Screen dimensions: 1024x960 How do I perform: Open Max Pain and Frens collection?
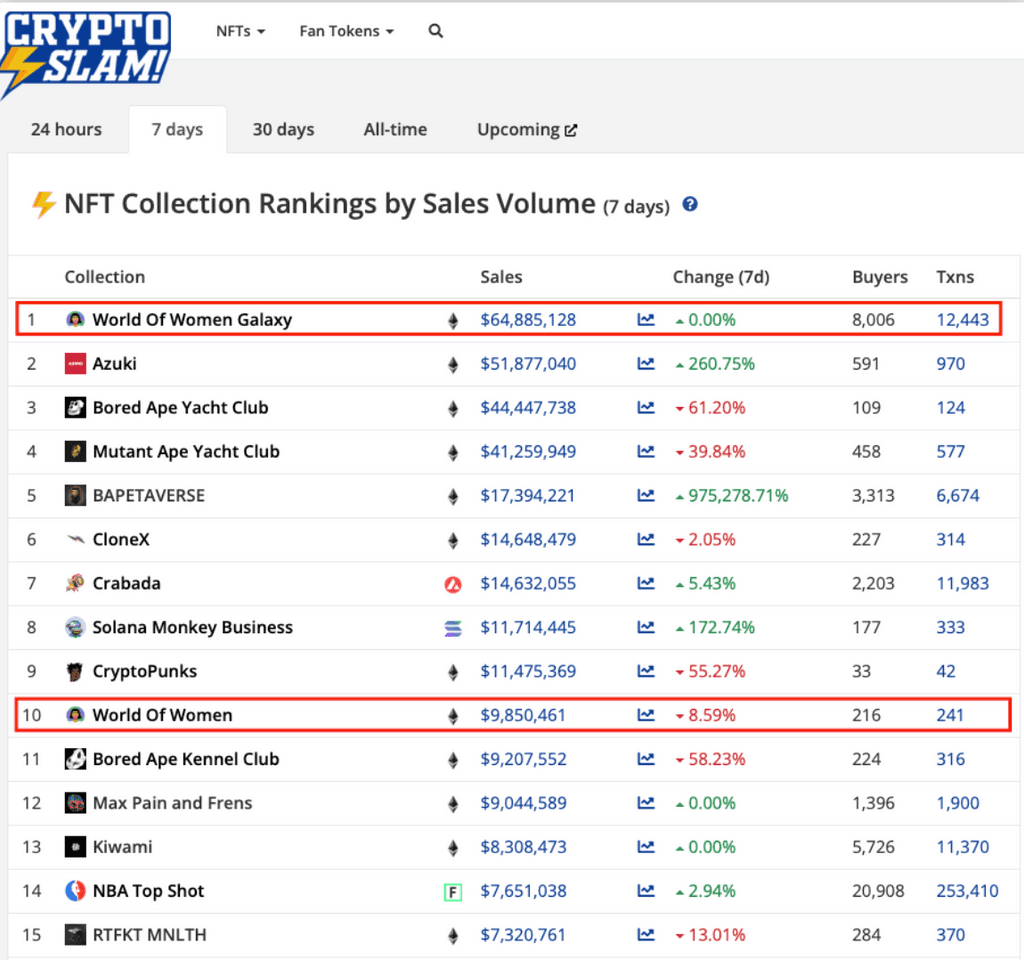172,803
